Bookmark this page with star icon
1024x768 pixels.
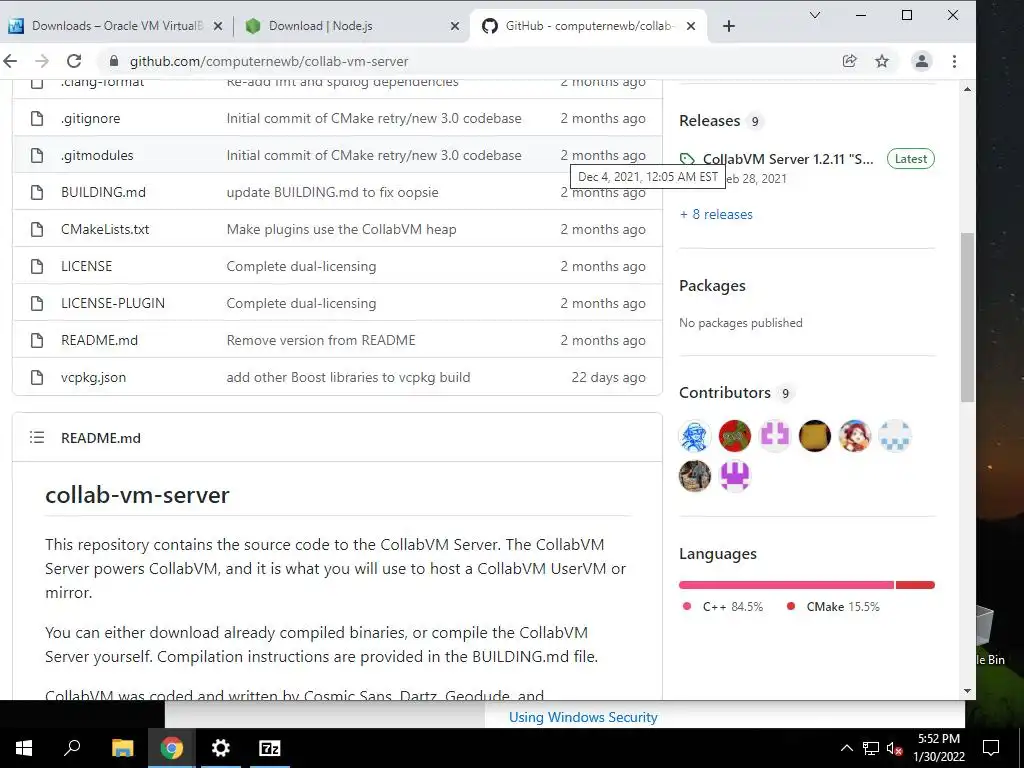coord(882,61)
